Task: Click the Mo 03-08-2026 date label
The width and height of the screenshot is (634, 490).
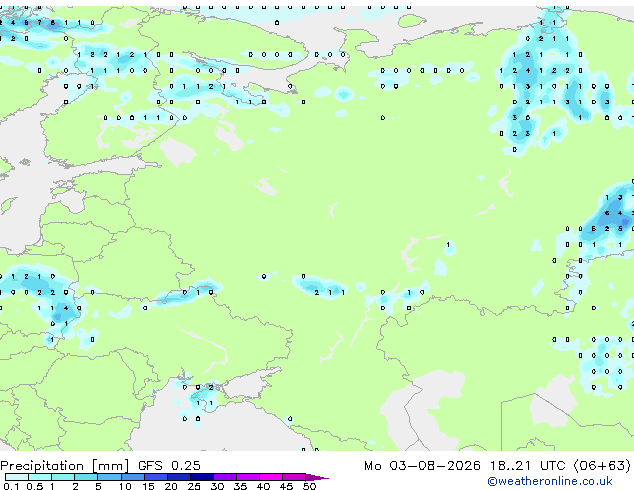Action: click(422, 466)
